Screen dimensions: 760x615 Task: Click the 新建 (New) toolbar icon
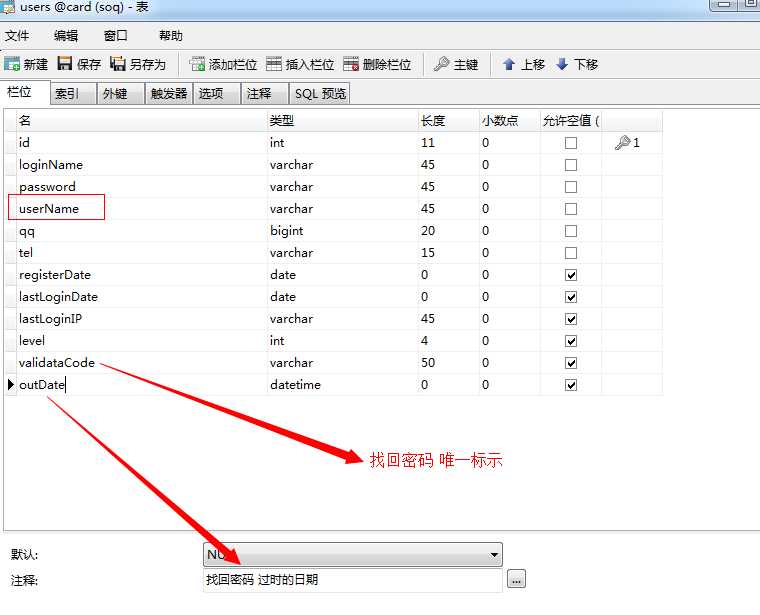pos(12,64)
